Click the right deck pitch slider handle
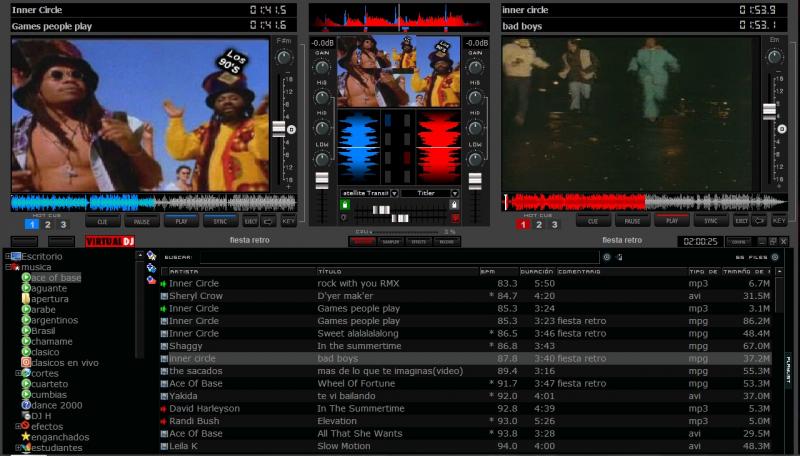This screenshot has height=456, width=800. point(769,111)
